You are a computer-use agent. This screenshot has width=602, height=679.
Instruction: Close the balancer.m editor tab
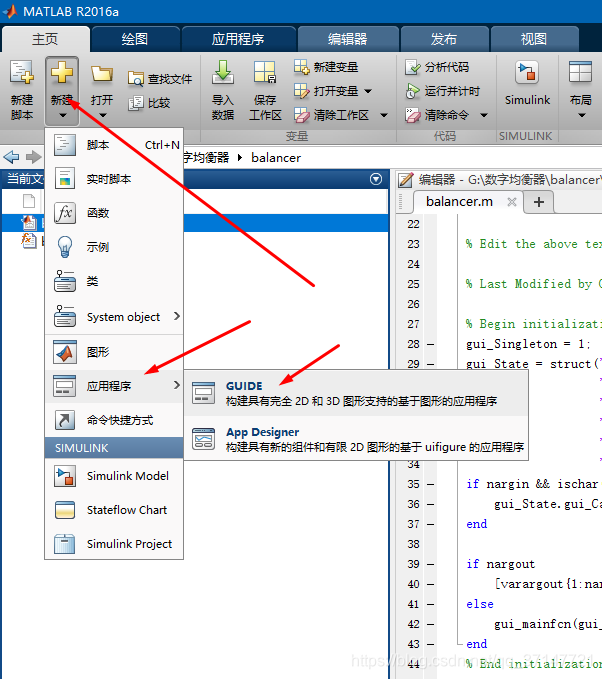[512, 202]
